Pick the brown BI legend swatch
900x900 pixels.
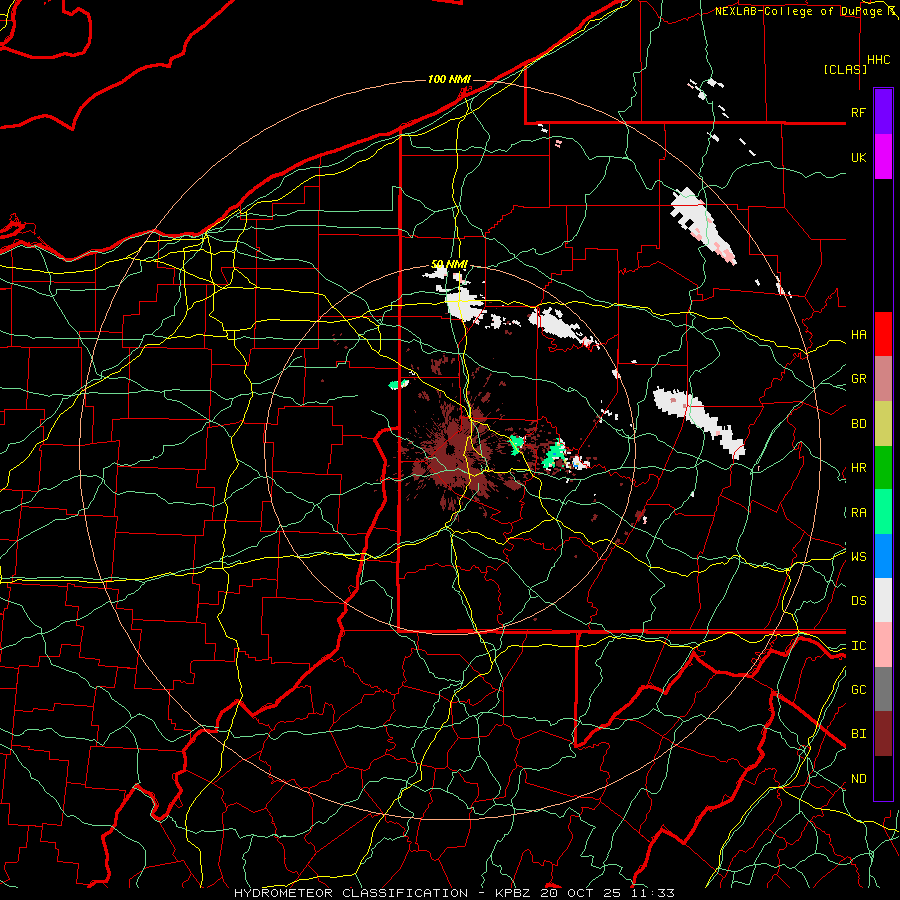883,734
